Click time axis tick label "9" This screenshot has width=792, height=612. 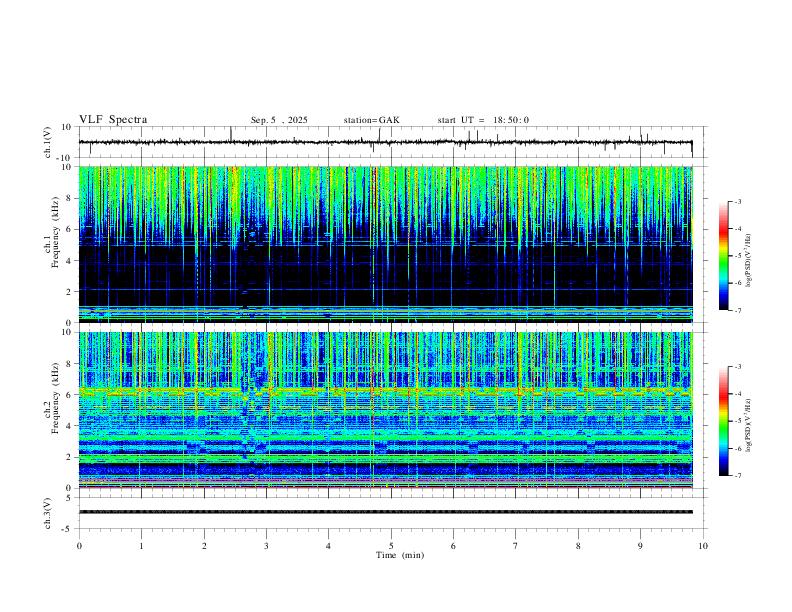pyautogui.click(x=640, y=546)
